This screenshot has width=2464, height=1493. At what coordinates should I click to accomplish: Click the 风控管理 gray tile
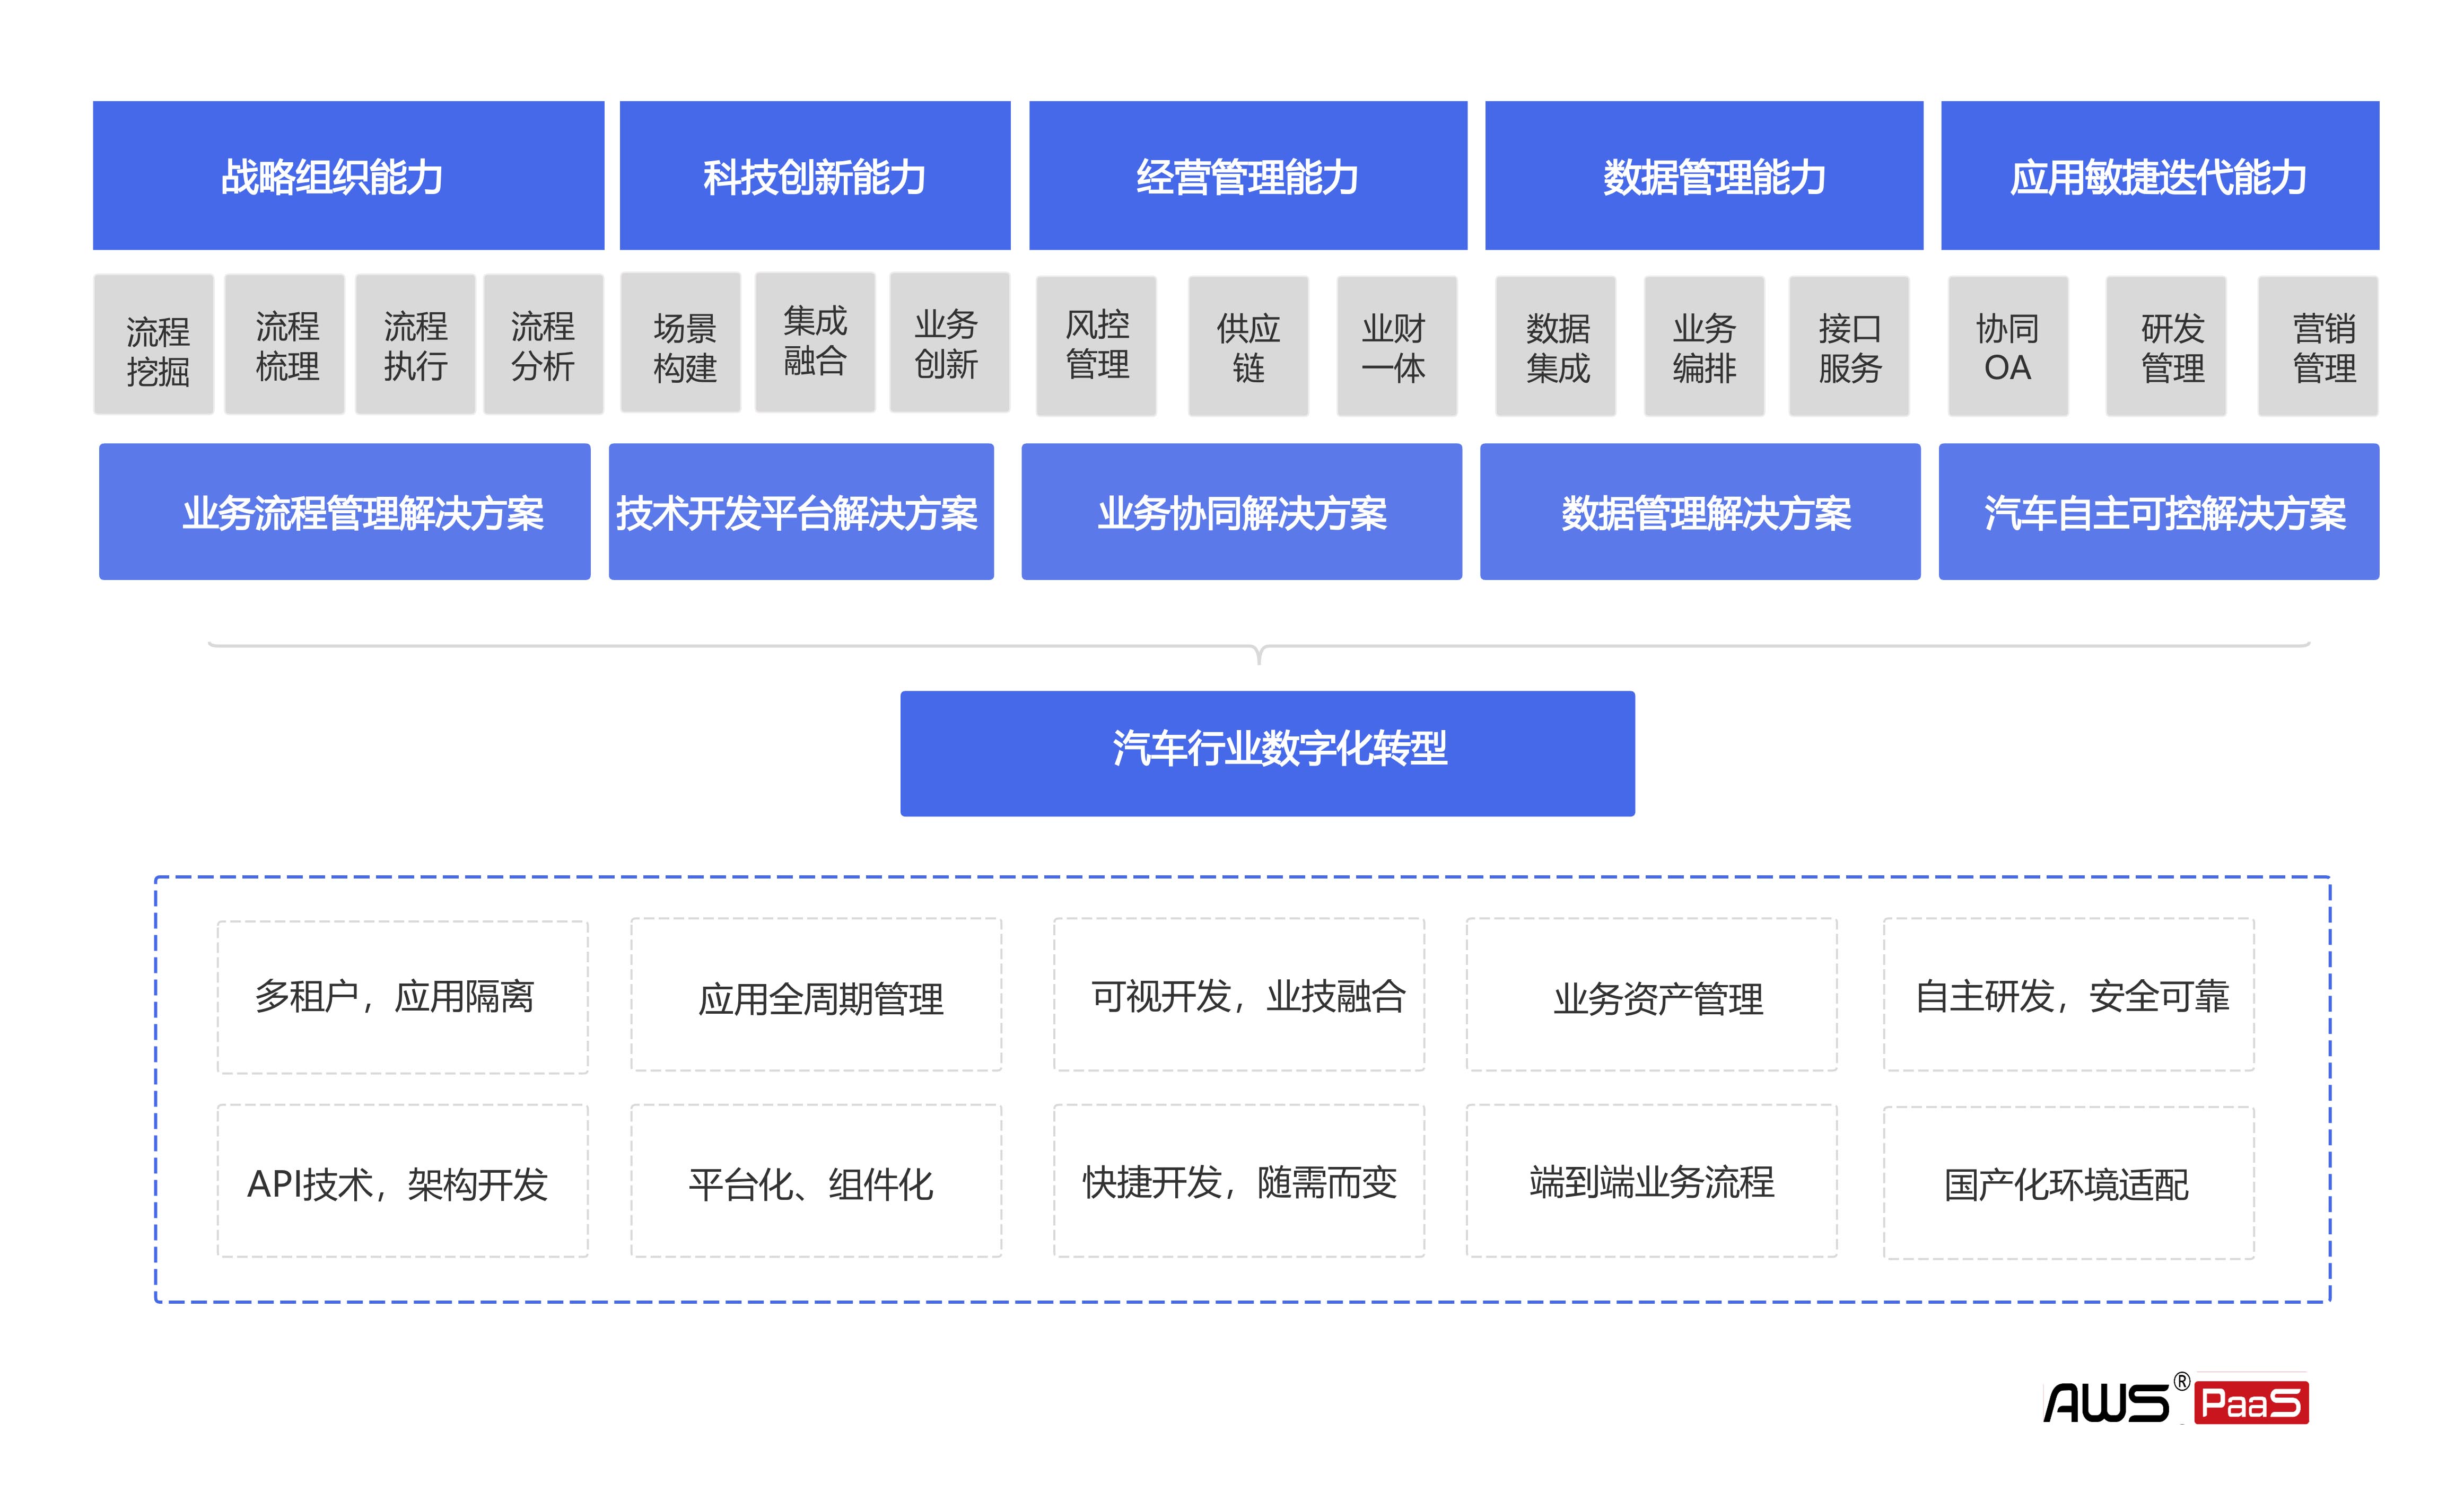(1096, 346)
